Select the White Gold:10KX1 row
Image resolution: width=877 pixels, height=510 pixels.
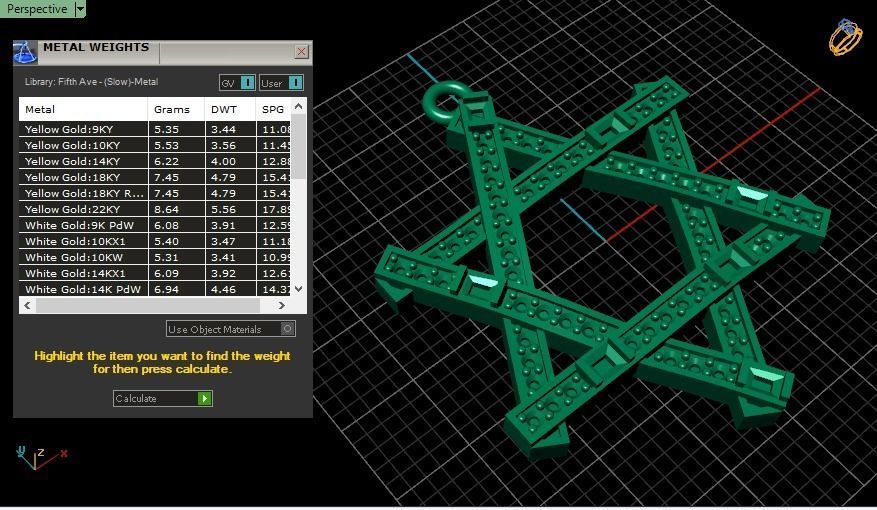(155, 242)
